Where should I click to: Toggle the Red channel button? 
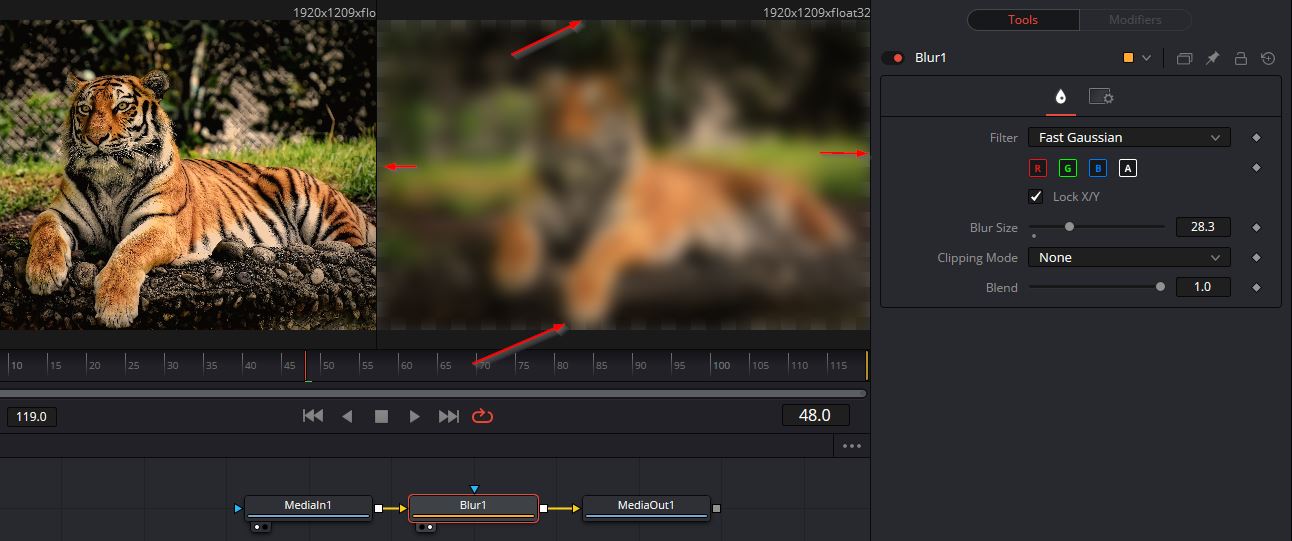pyautogui.click(x=1038, y=168)
